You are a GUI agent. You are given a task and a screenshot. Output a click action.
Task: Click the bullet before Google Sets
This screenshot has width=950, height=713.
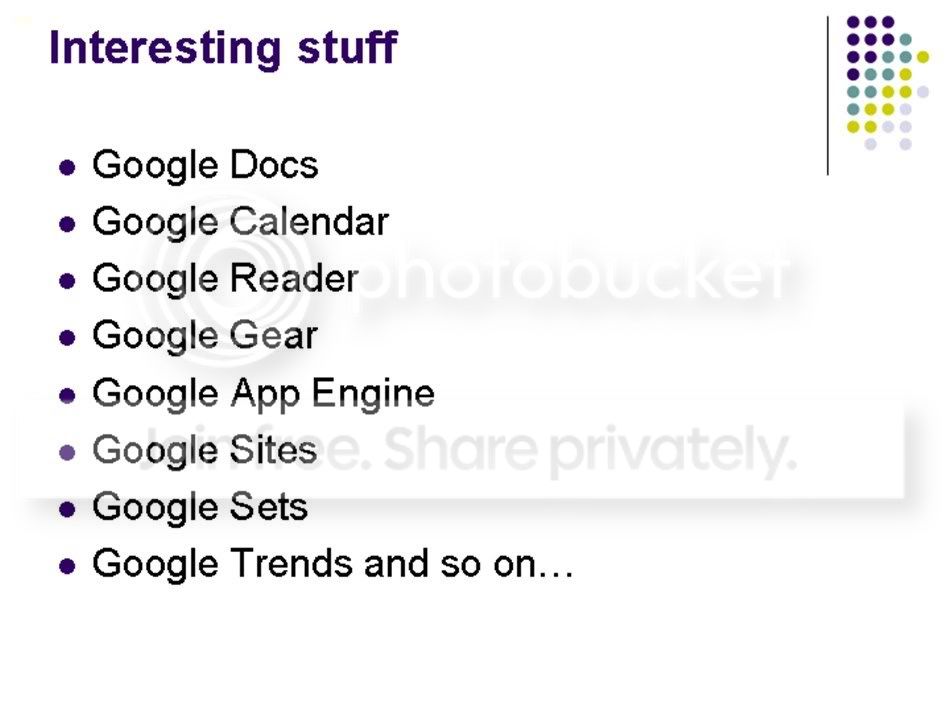point(67,509)
